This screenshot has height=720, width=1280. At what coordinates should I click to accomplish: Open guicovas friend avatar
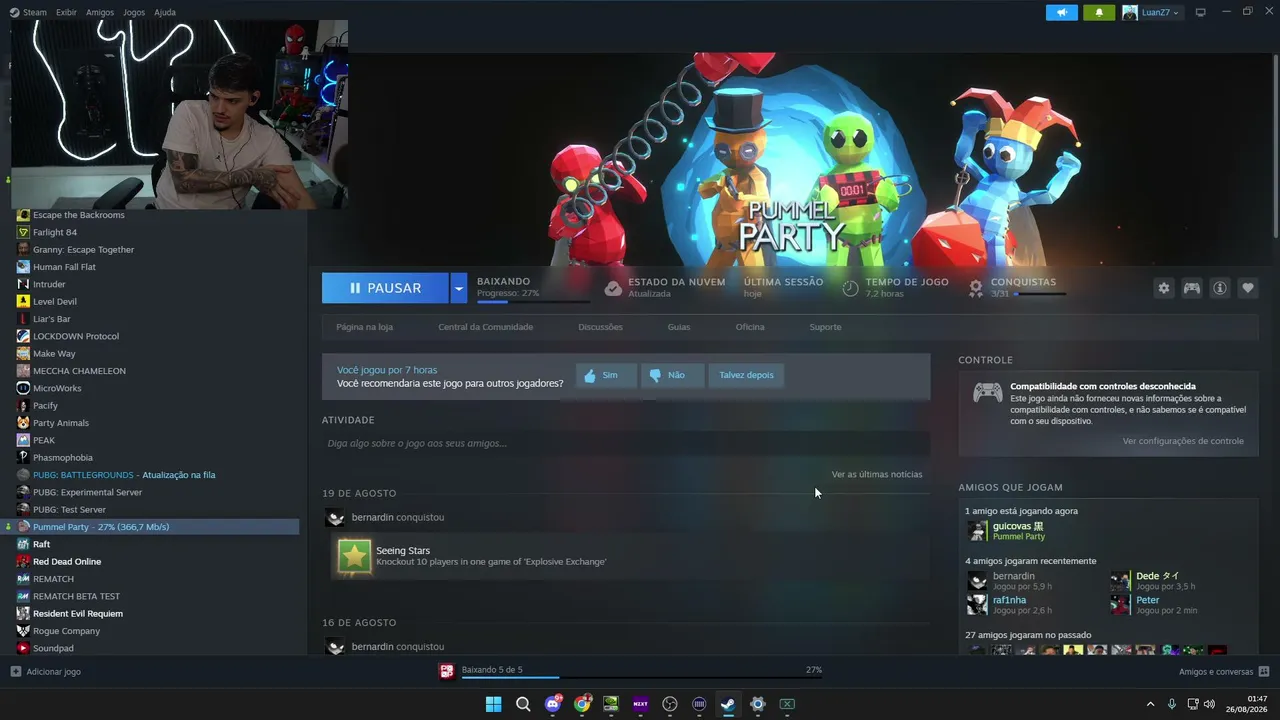(977, 531)
